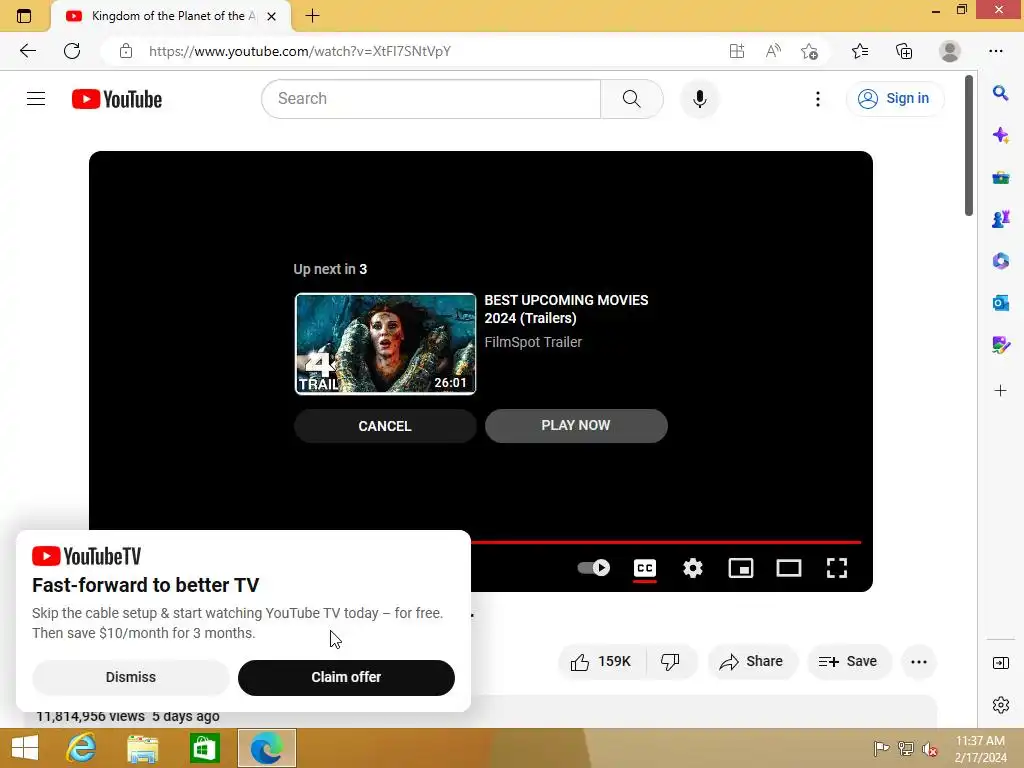The height and width of the screenshot is (768, 1024).
Task: Open Best Upcoming Movies 2024 thumbnail
Action: 385,344
